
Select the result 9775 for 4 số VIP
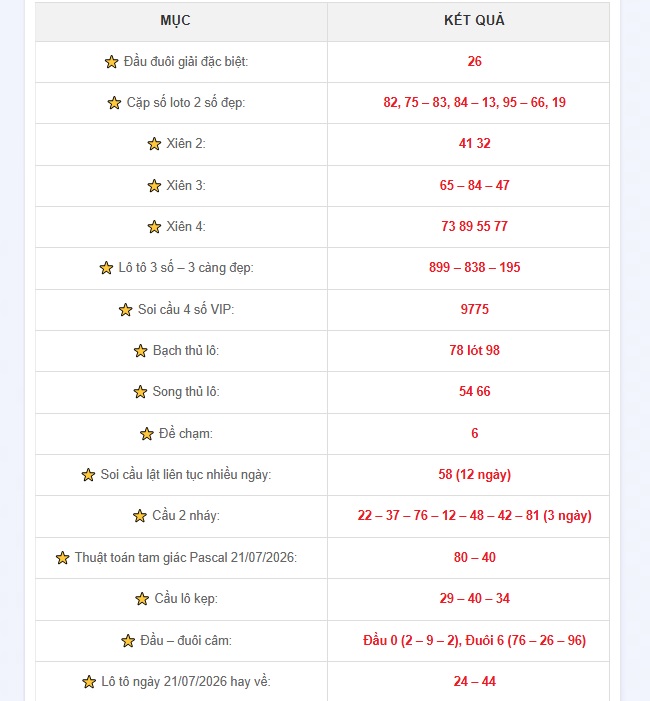pyautogui.click(x=475, y=309)
